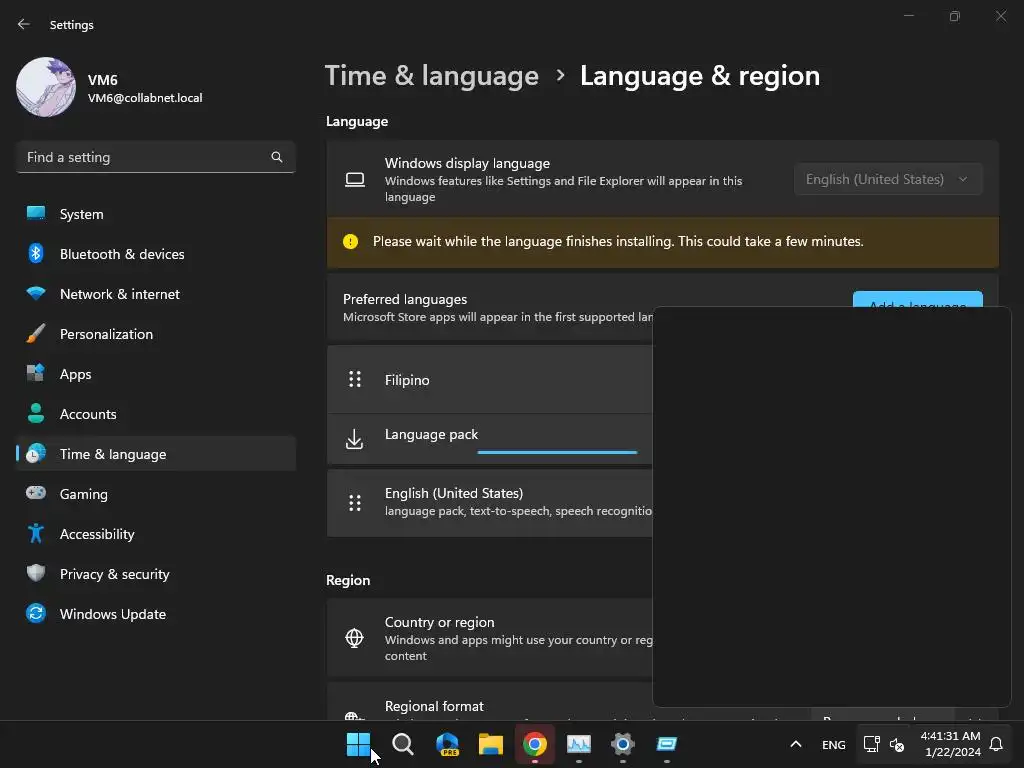Launch Microsoft Edge Preview from taskbar
This screenshot has height=768, width=1024.
click(447, 744)
